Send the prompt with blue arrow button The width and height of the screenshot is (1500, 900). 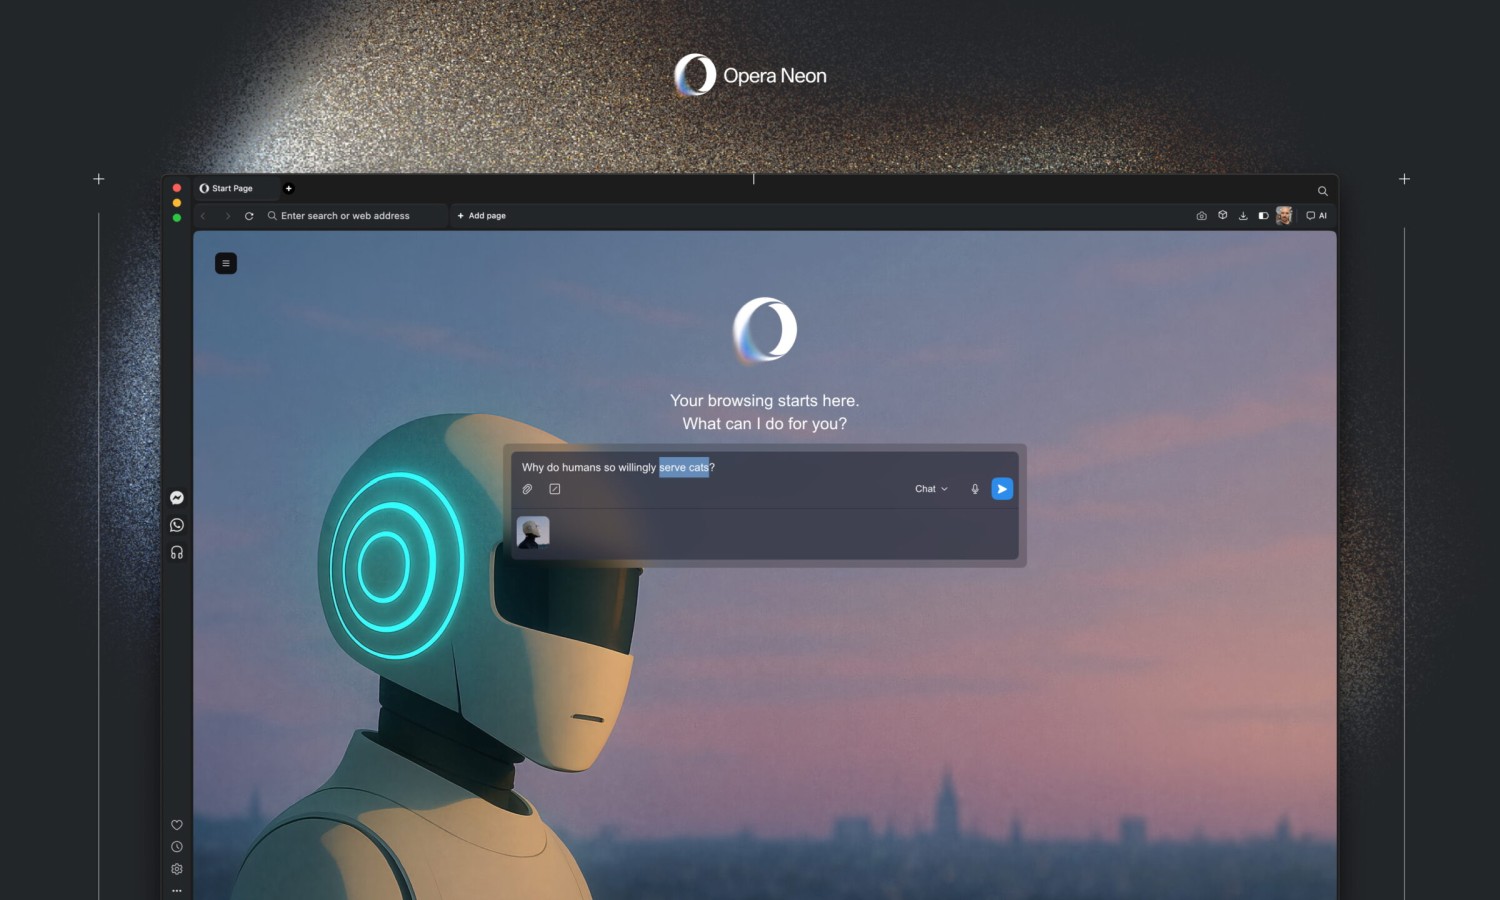click(x=1002, y=489)
